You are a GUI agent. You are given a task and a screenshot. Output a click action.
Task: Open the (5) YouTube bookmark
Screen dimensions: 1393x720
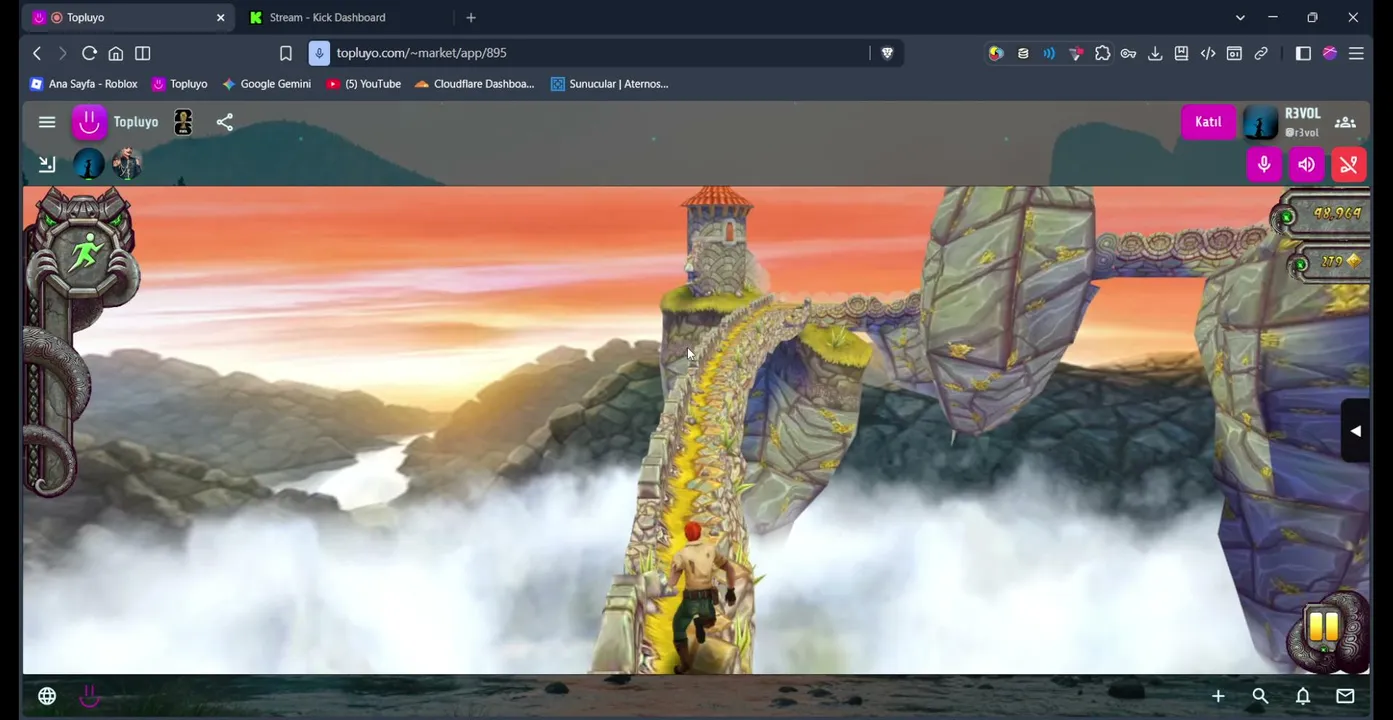click(364, 84)
